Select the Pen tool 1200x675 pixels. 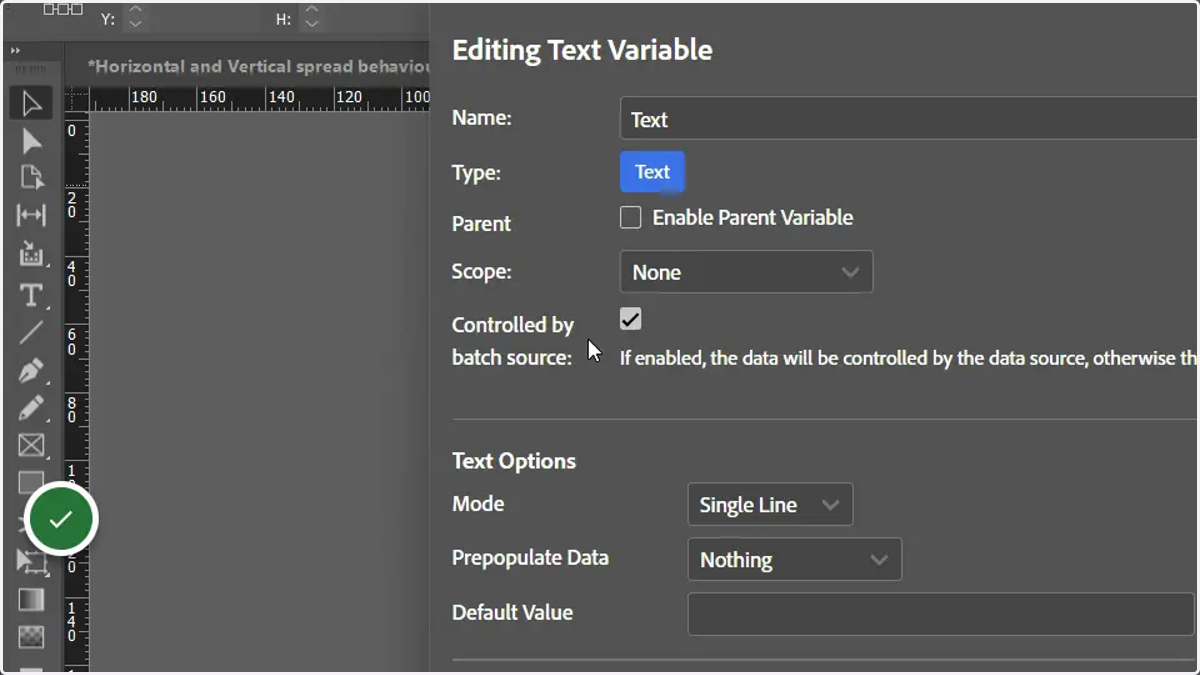(x=31, y=371)
